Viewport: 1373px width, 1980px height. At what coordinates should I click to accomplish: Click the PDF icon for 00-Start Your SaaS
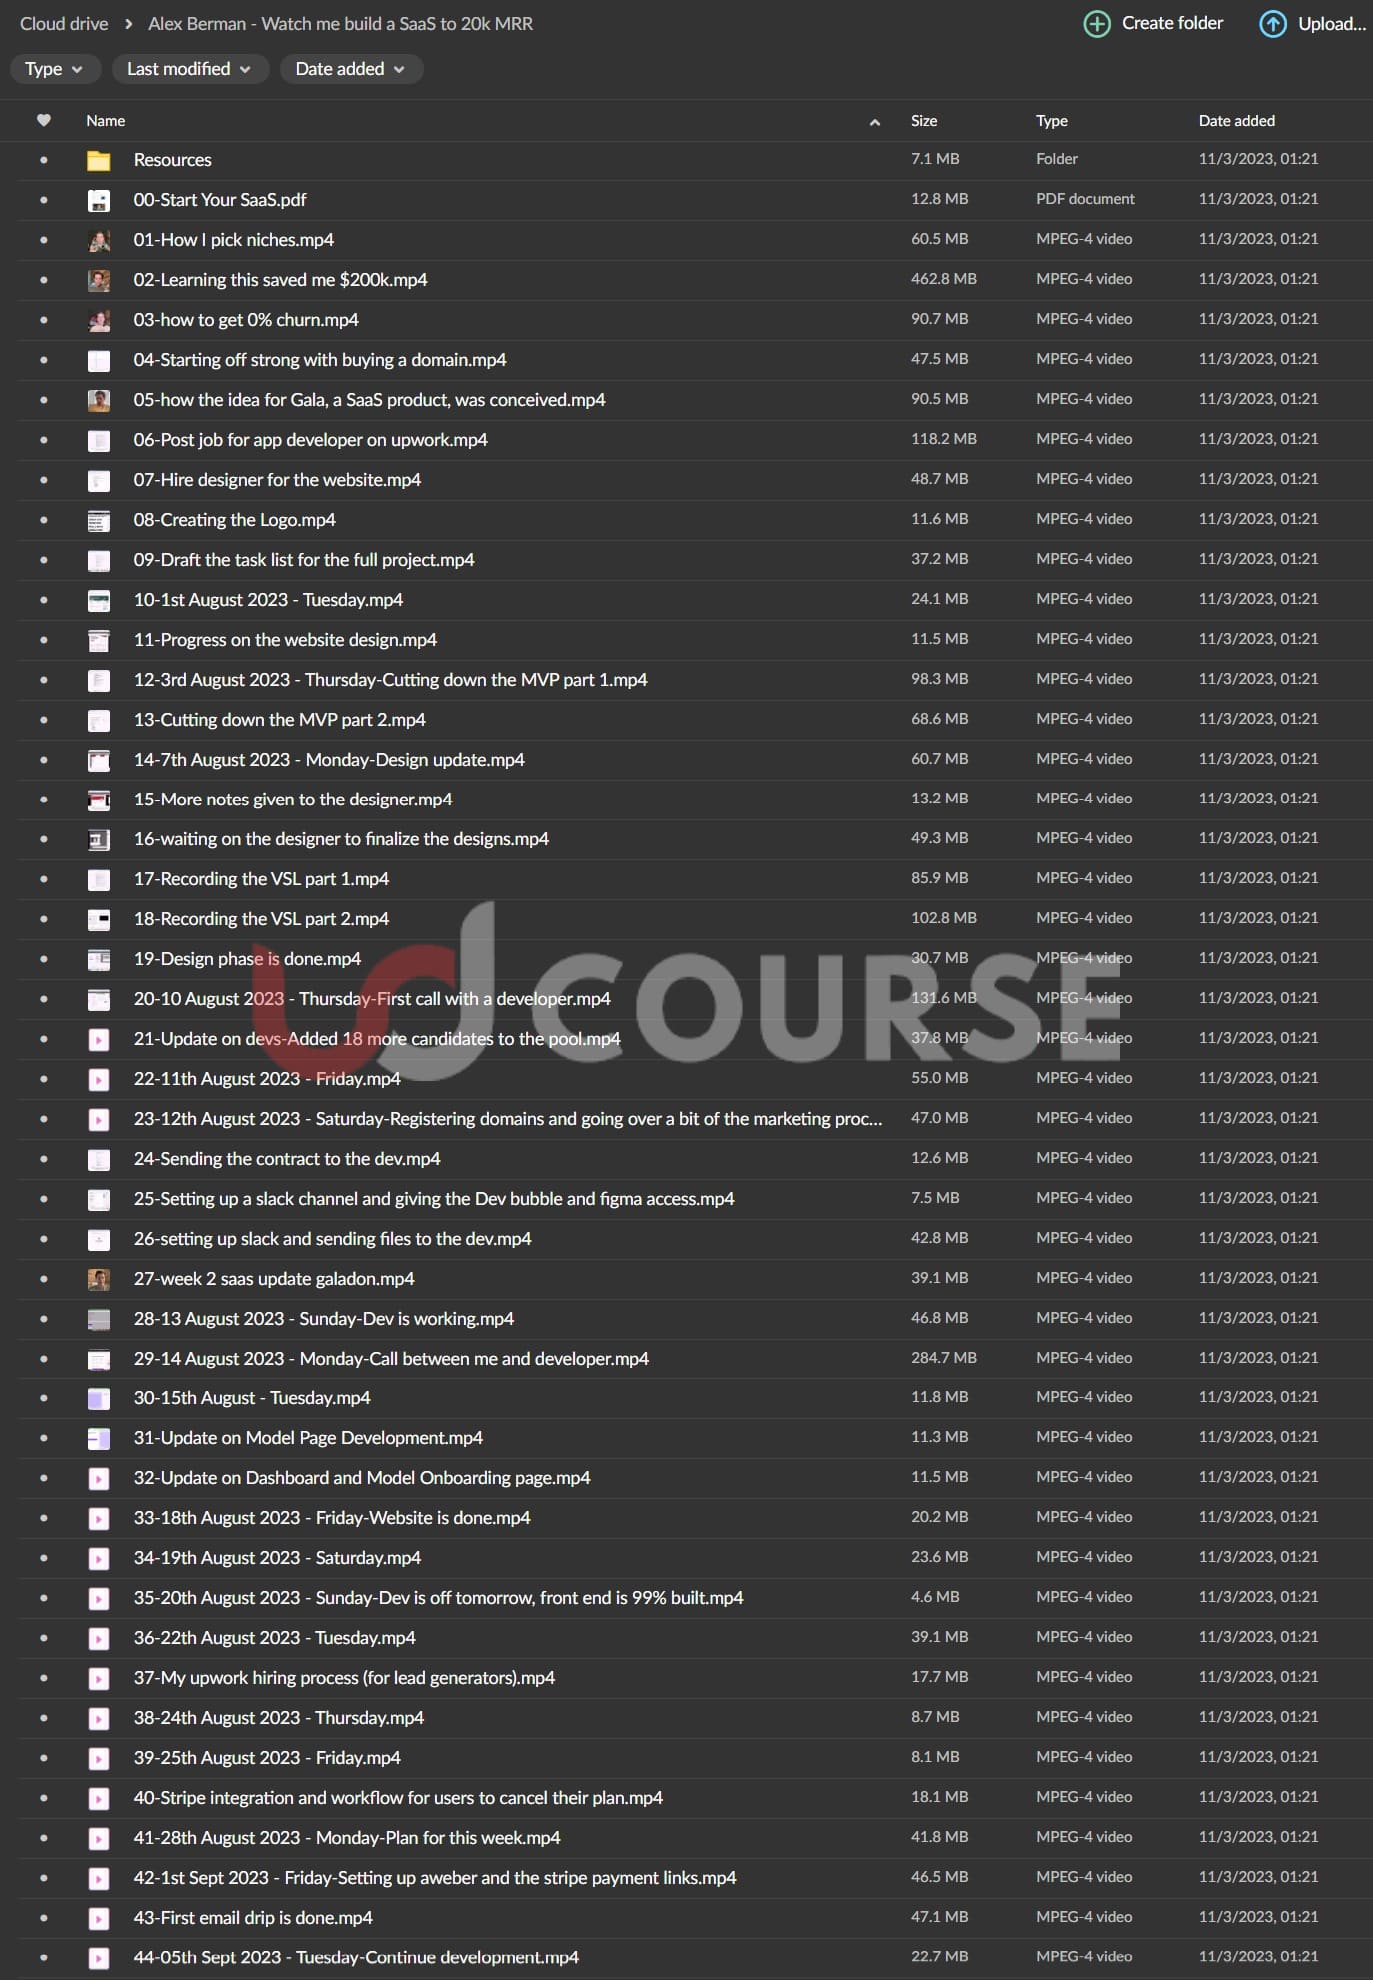click(98, 200)
